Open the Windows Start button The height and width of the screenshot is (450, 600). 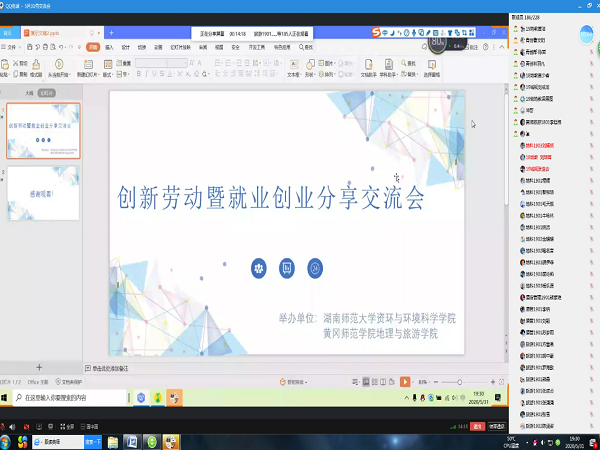4,398
